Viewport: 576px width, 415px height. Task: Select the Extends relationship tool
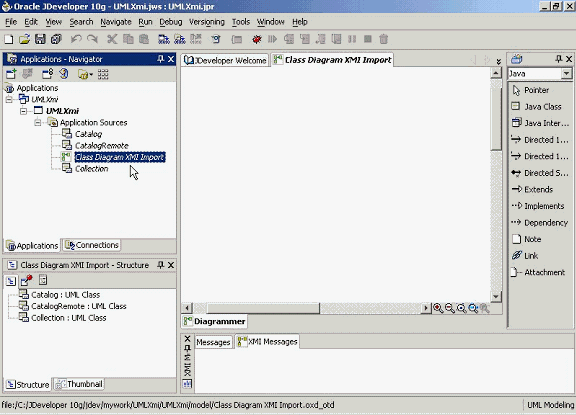[x=532, y=189]
